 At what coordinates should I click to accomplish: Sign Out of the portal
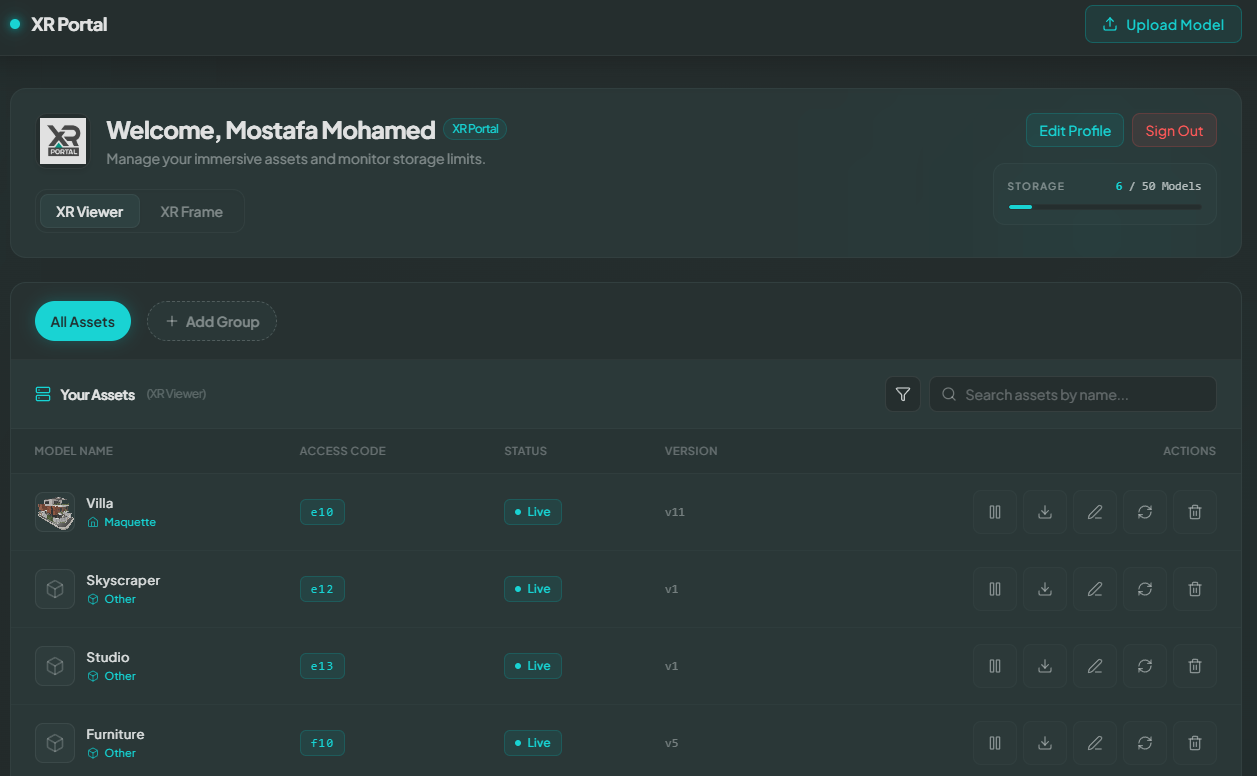coord(1174,131)
